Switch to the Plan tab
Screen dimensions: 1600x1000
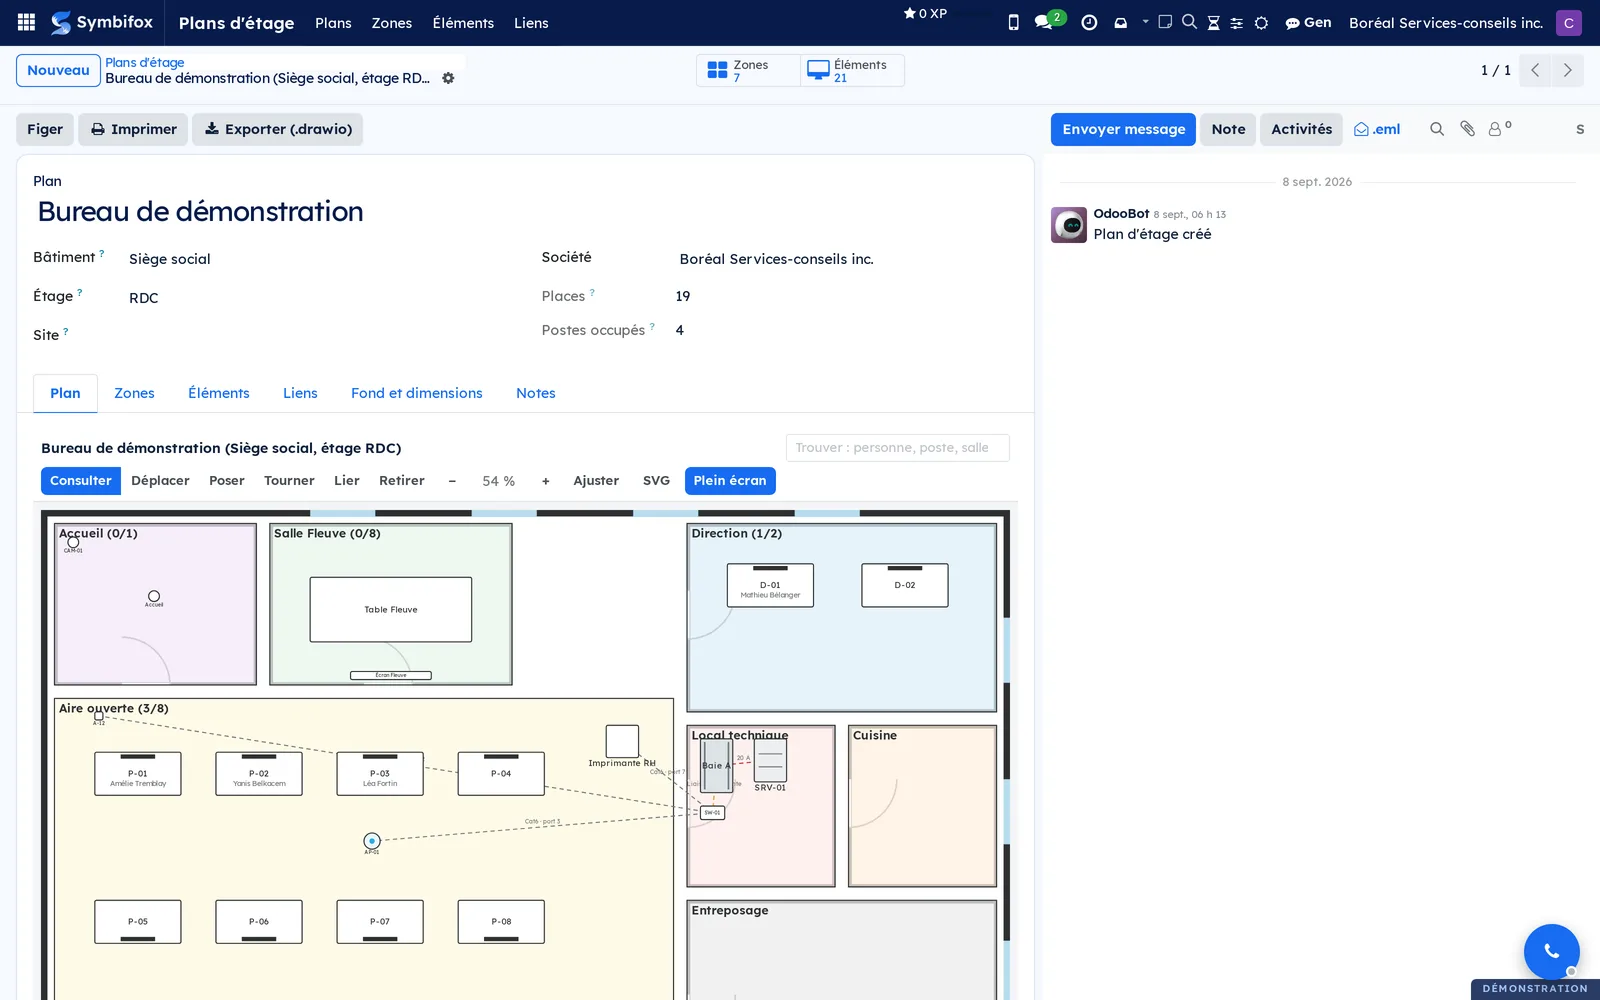coord(65,393)
